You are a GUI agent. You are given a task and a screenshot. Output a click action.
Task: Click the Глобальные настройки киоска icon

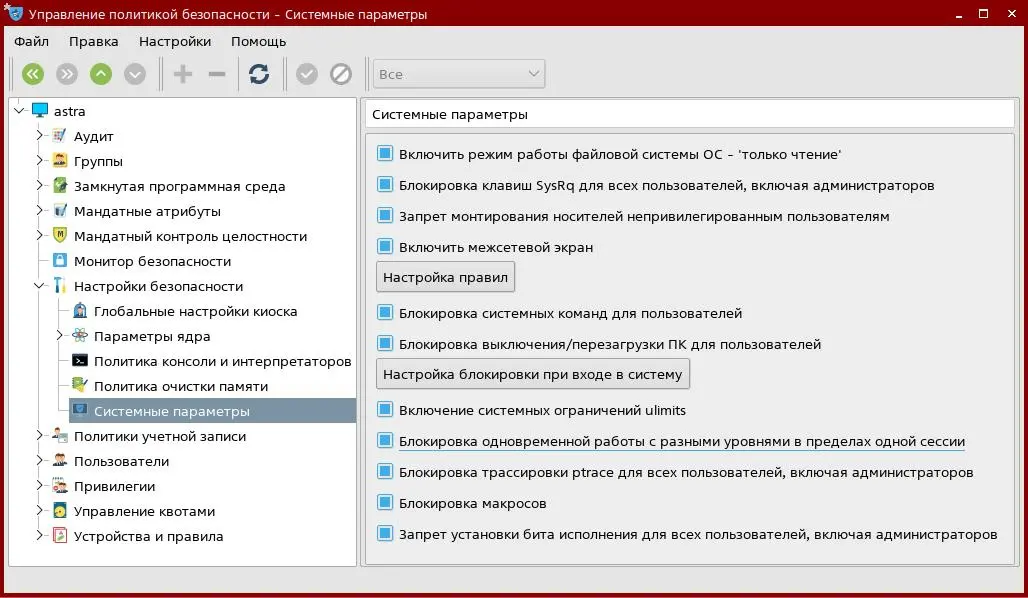(80, 310)
